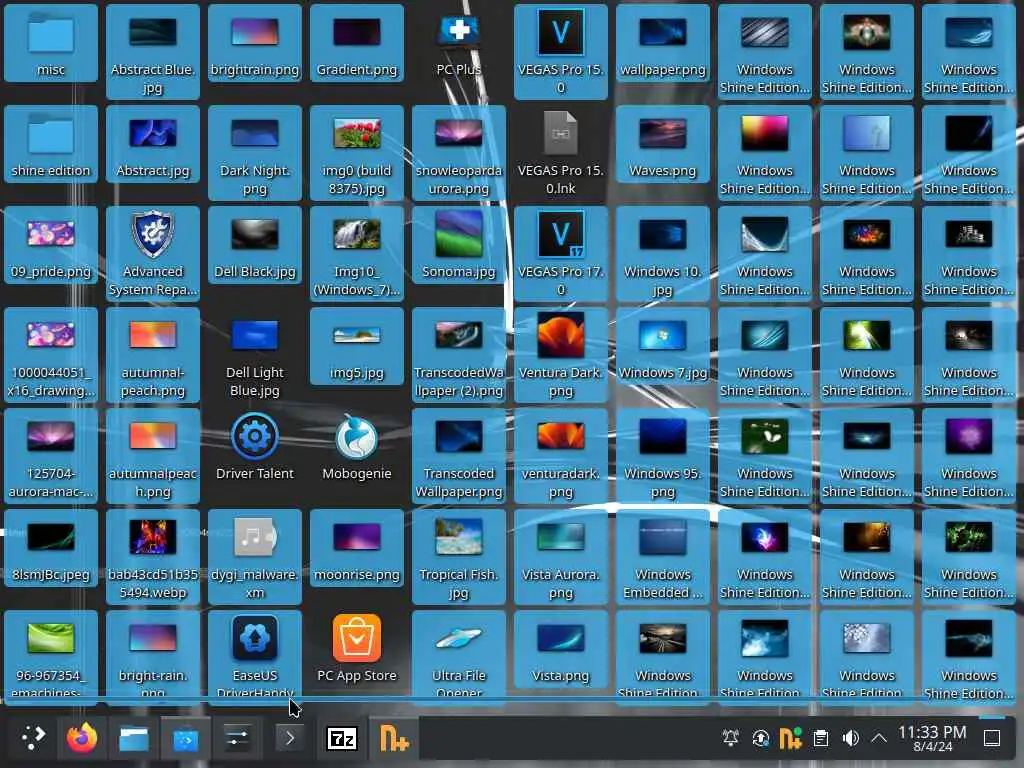Launch Driver Talent application
The width and height of the screenshot is (1024, 768).
click(x=255, y=447)
